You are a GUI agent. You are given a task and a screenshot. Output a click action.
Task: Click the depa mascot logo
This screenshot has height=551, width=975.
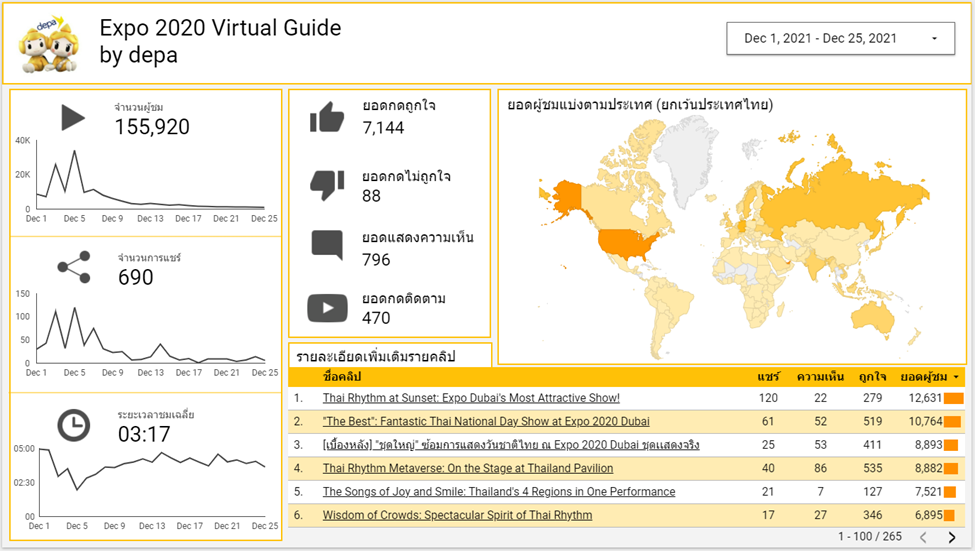point(49,44)
